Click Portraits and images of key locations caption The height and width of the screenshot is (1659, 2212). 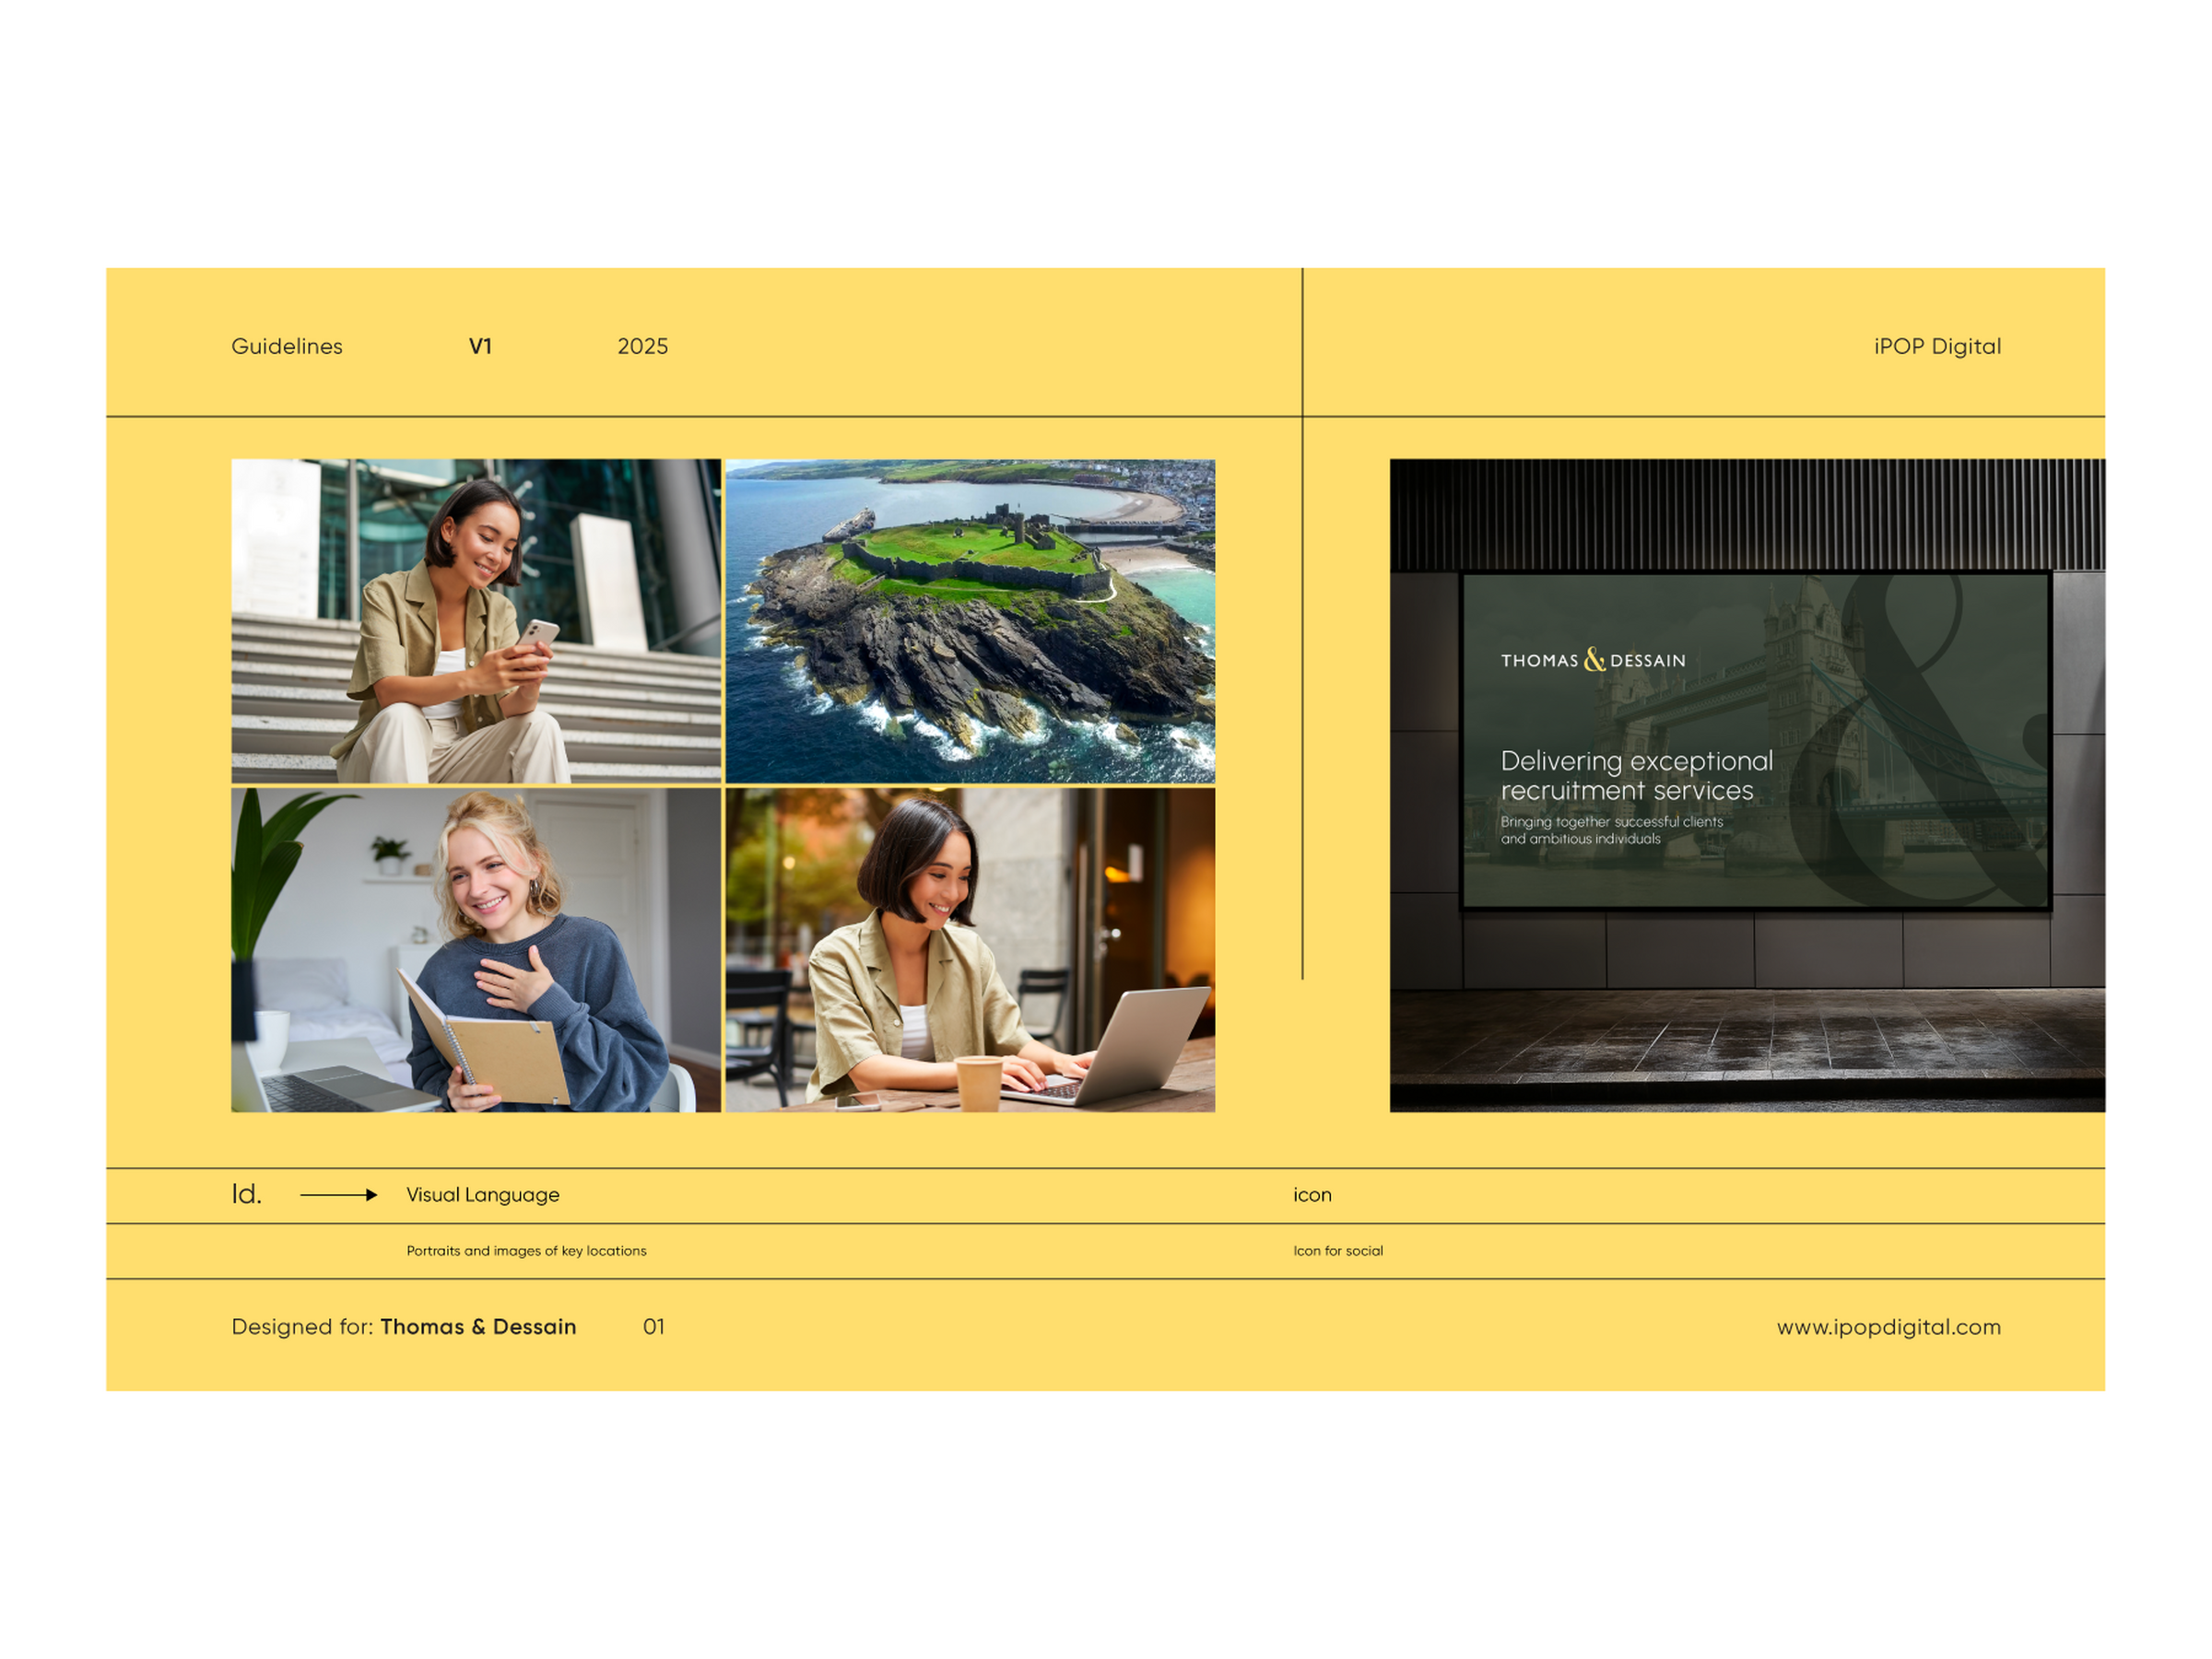(x=526, y=1250)
